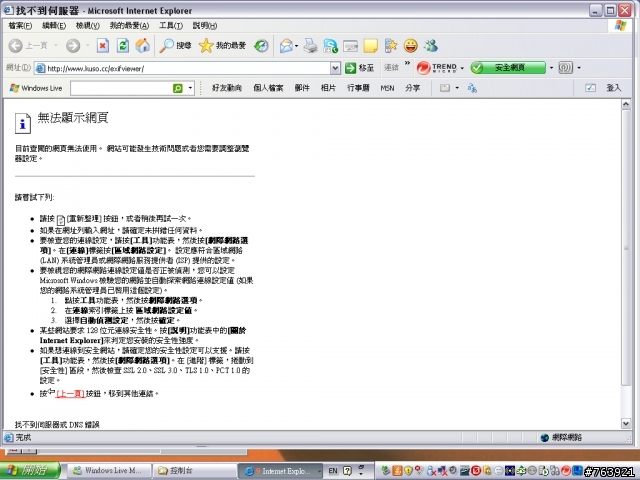Click the 行事曆 toolbar button
The image size is (640, 480).
click(x=358, y=88)
